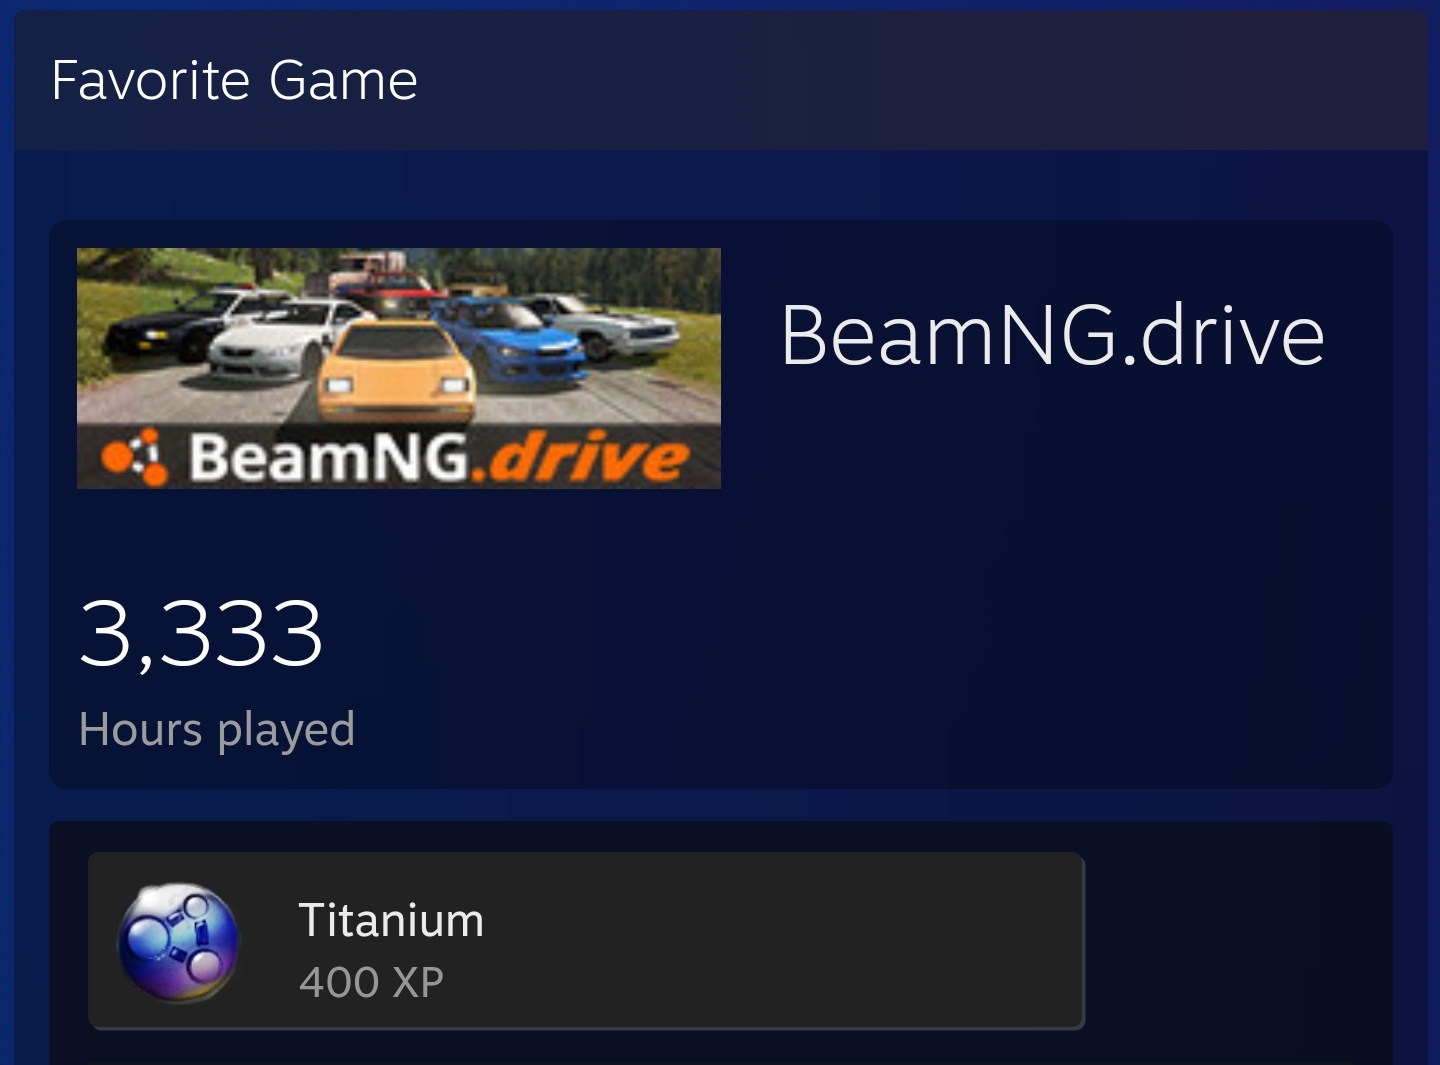Open the BeamNG.drive banner image
This screenshot has height=1065, width=1440.
click(399, 368)
